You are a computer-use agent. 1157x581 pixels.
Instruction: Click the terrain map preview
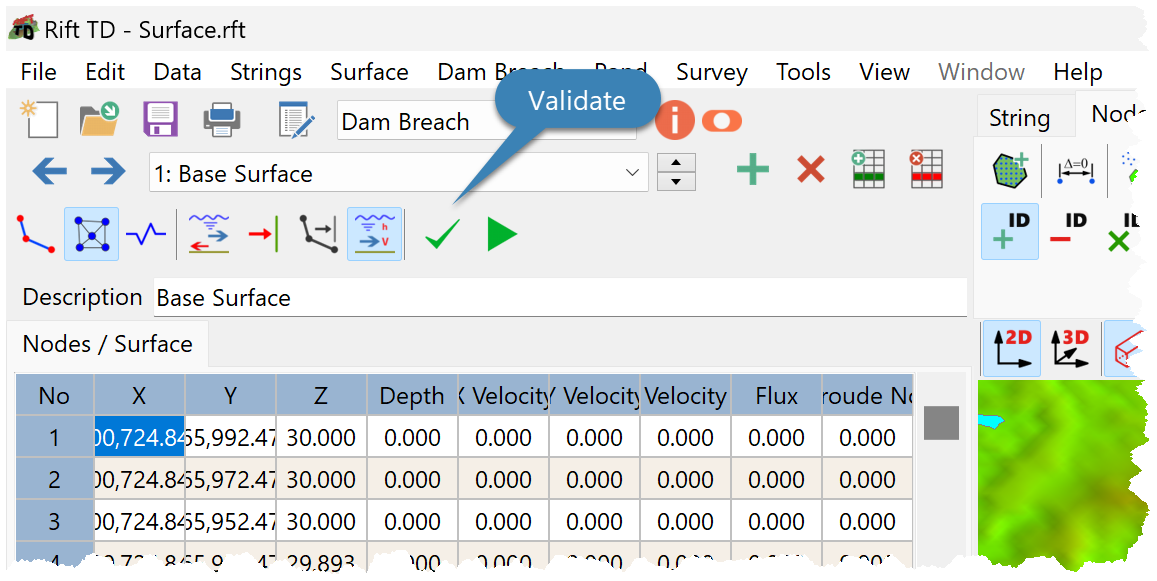[1063, 476]
